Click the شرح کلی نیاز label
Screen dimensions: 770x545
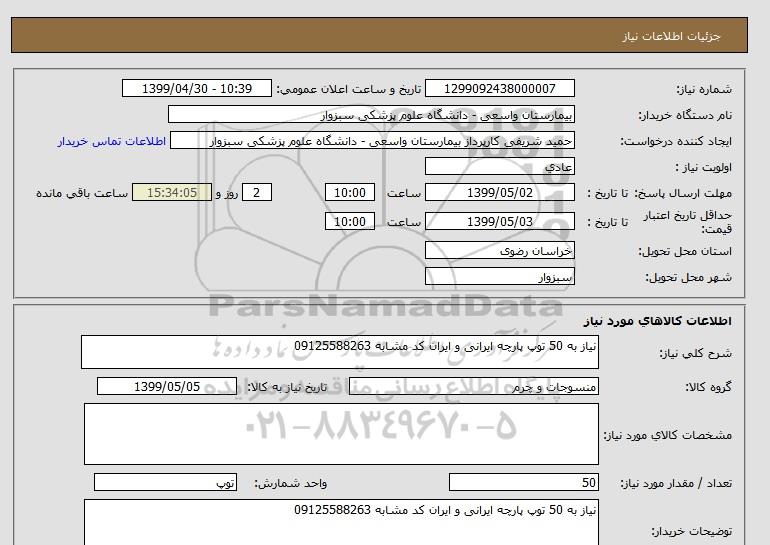(x=695, y=354)
